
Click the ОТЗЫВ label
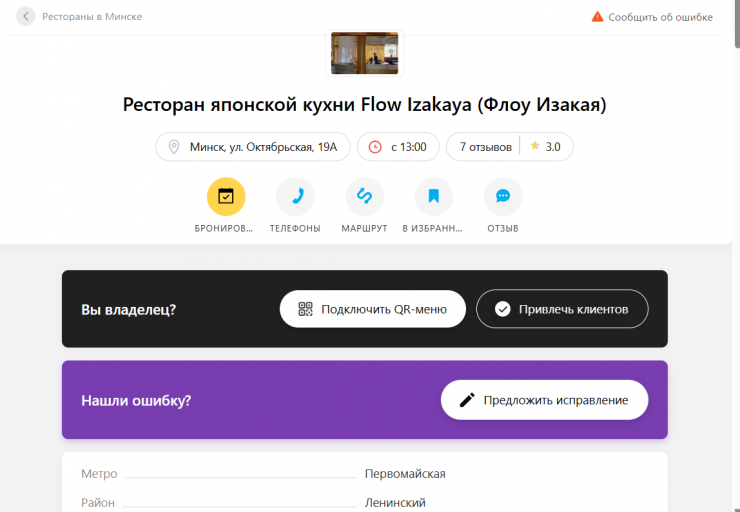coord(503,228)
